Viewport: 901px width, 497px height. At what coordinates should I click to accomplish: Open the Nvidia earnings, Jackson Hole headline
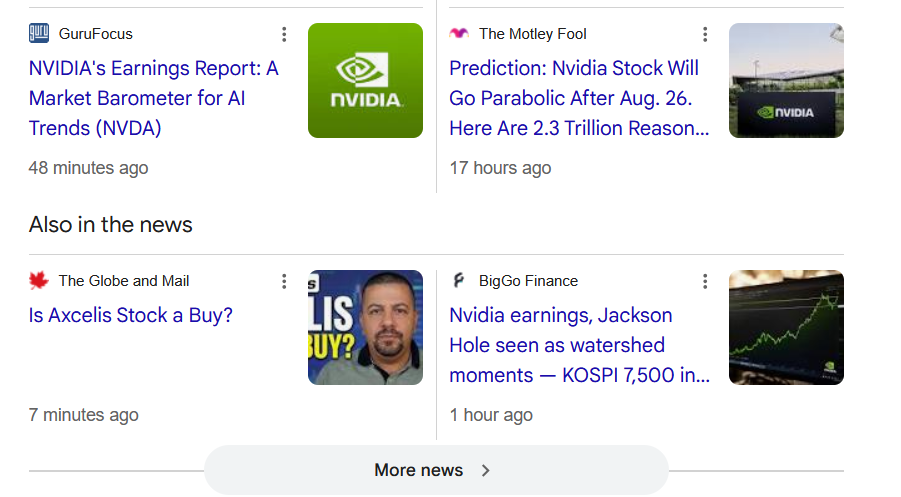(579, 345)
